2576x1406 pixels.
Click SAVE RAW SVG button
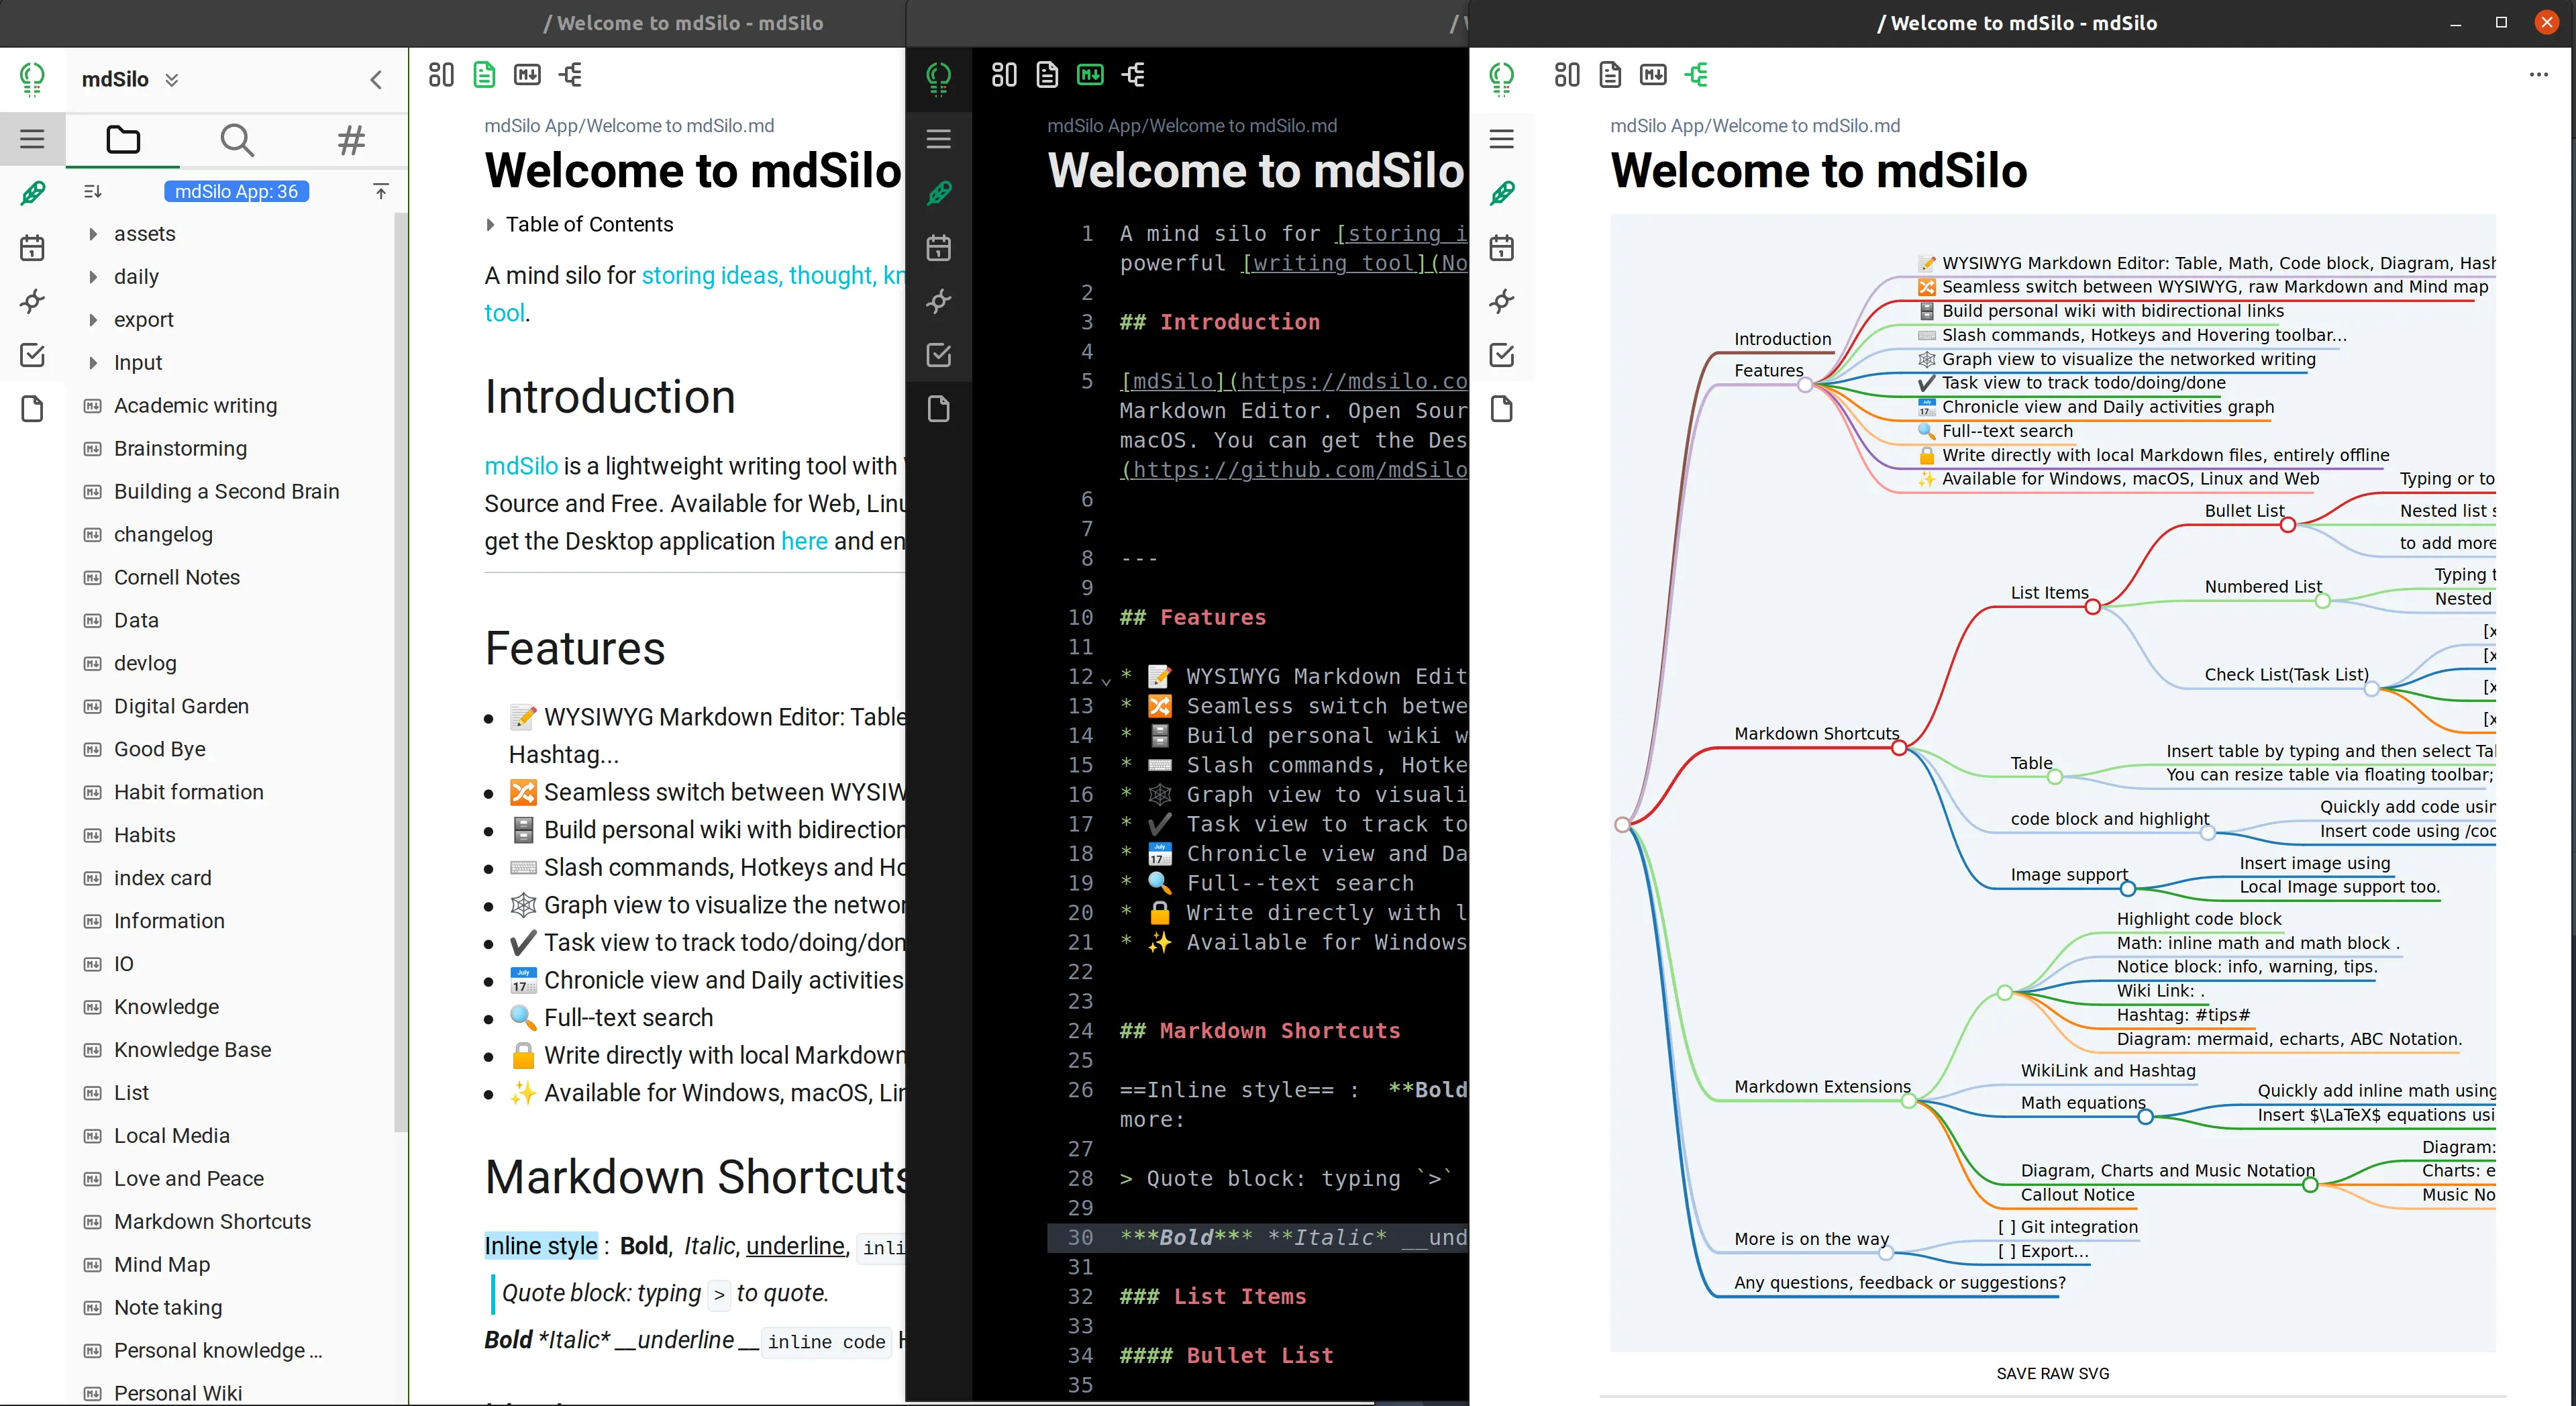(x=2052, y=1373)
